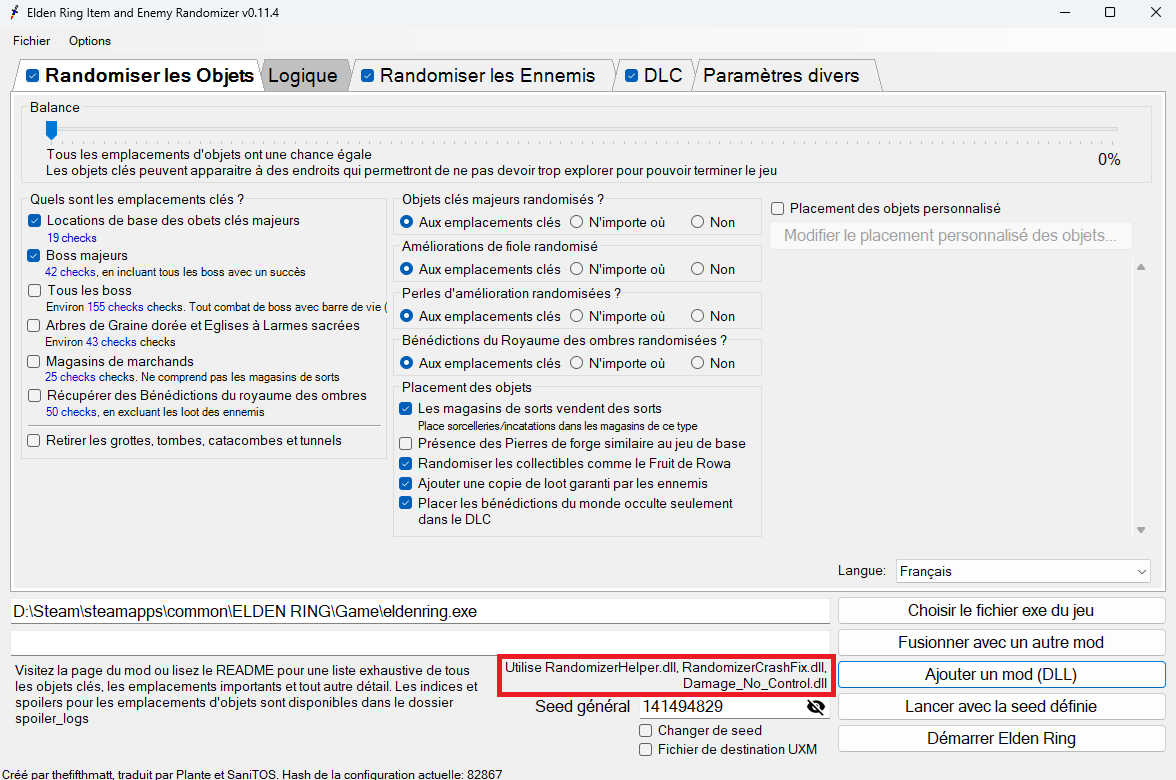Select Non for Perles d'amélioration randomisées
The height and width of the screenshot is (780, 1176).
[698, 316]
